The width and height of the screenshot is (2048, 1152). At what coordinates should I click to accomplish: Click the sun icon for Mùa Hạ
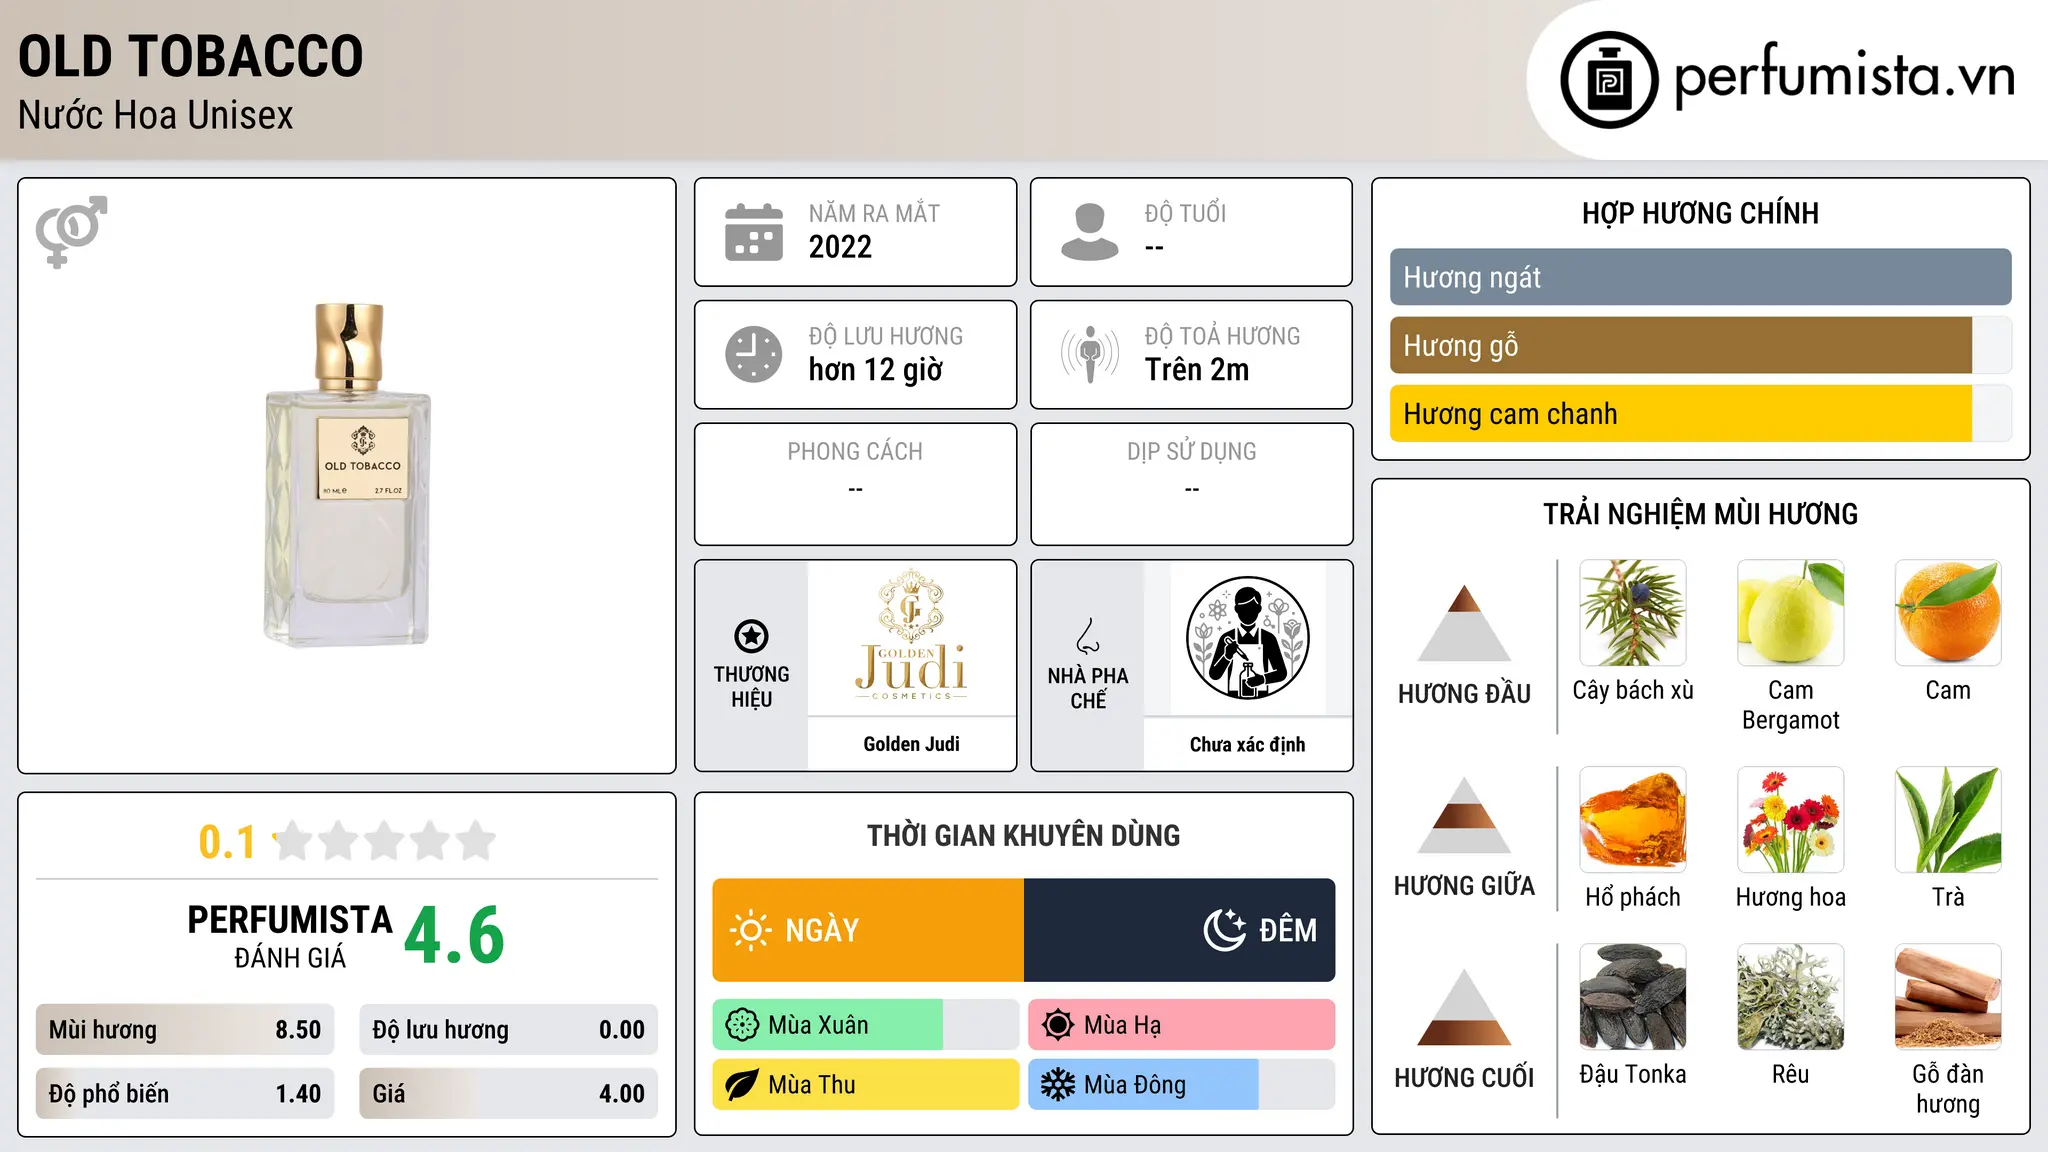point(1058,1025)
